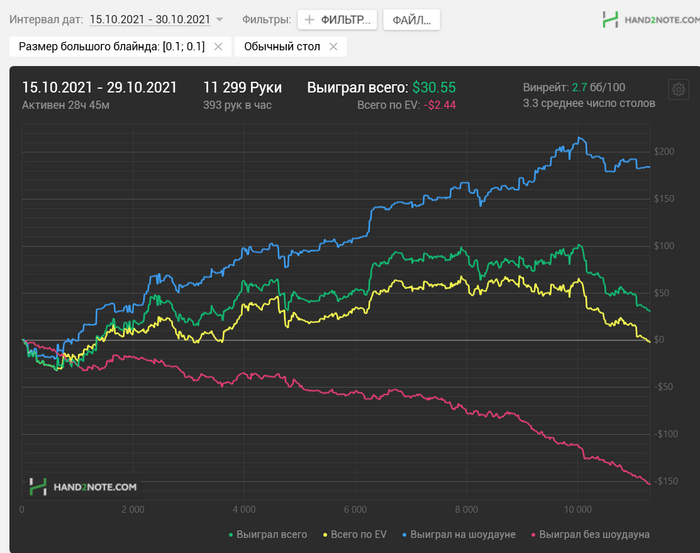Viewport: 700px width, 553px height.
Task: Click the $50 y-axis label
Action: [x=662, y=293]
